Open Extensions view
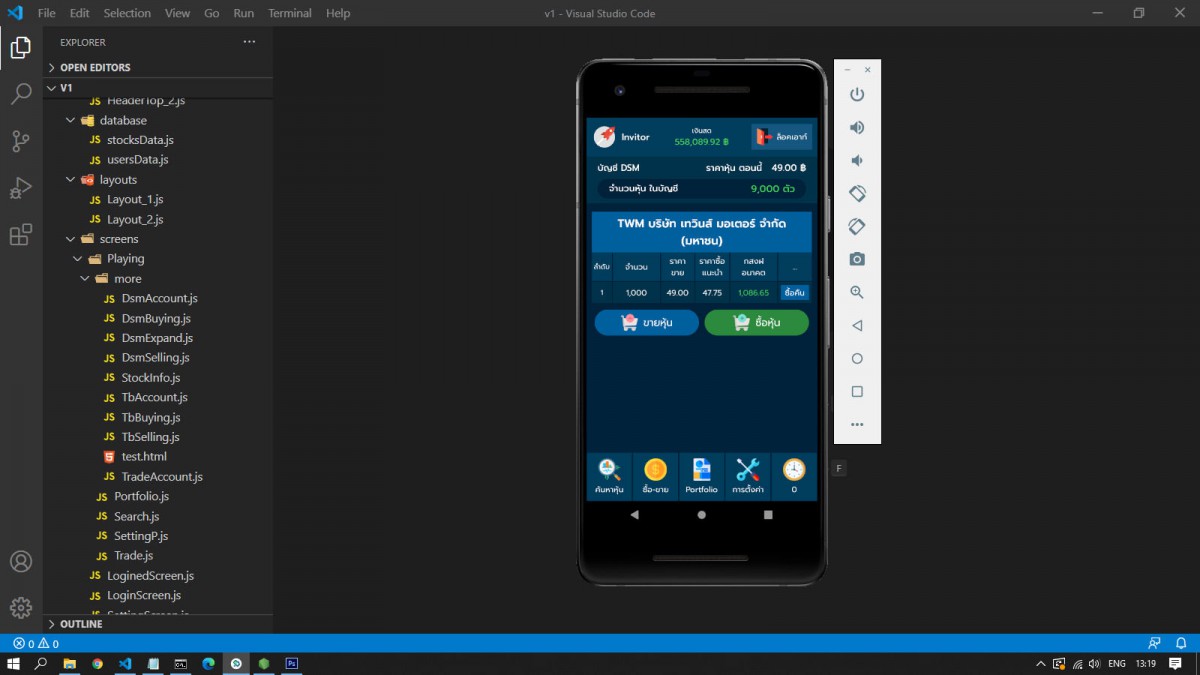Image resolution: width=1200 pixels, height=675 pixels. tap(21, 235)
